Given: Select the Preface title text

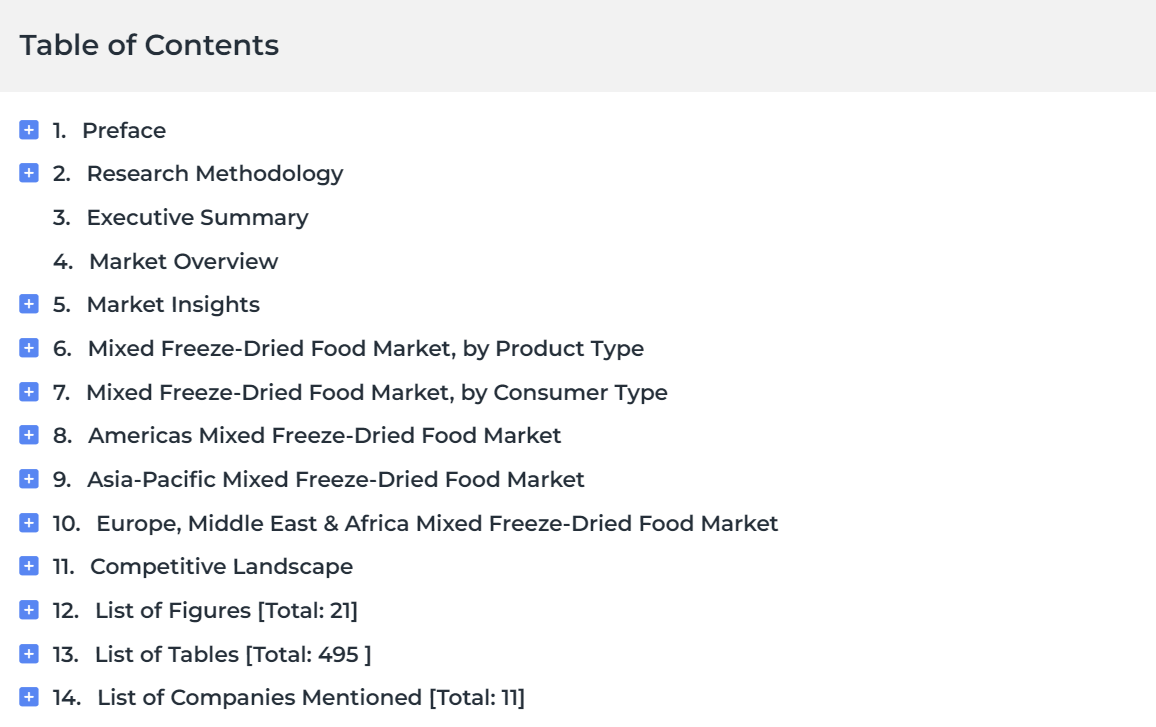Looking at the screenshot, I should (x=124, y=131).
